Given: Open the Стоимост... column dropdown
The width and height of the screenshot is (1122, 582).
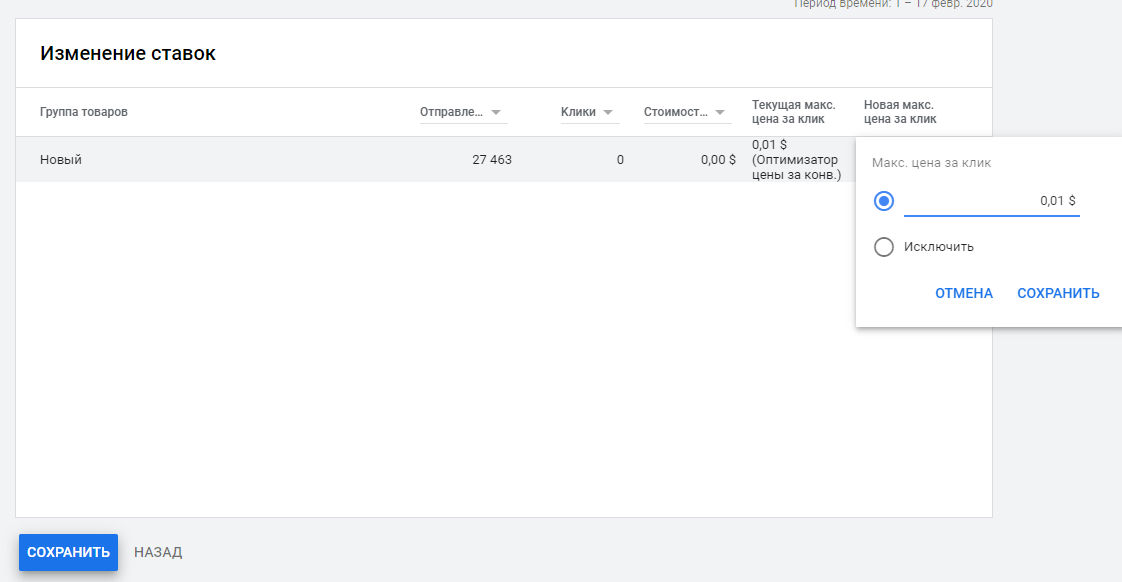Looking at the screenshot, I should tap(687, 112).
